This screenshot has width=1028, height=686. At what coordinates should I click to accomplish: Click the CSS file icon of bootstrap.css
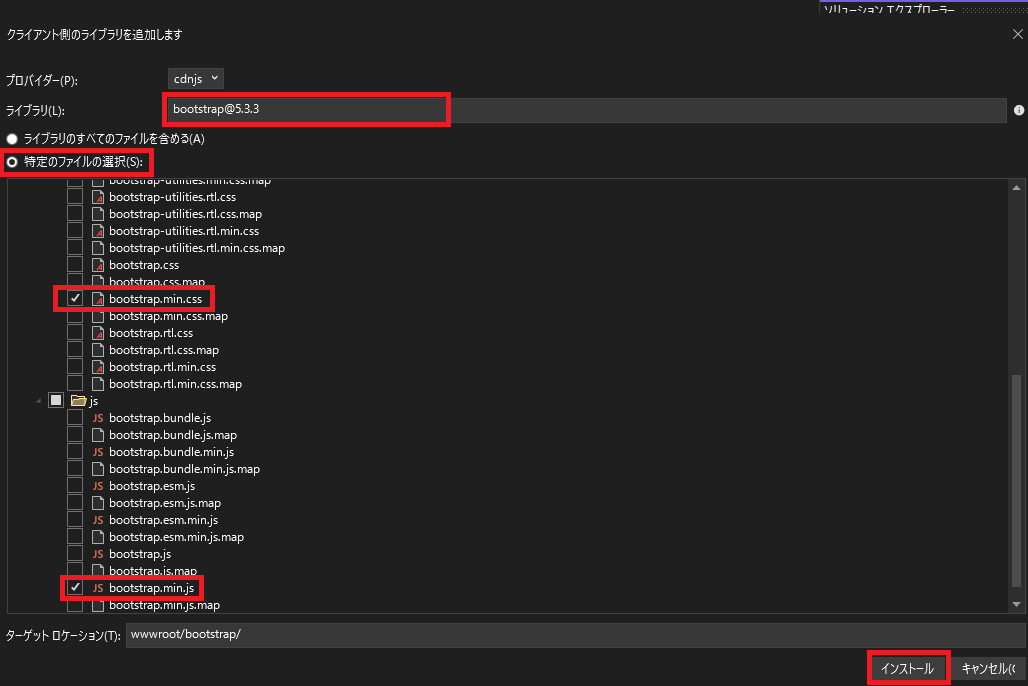pyautogui.click(x=98, y=265)
